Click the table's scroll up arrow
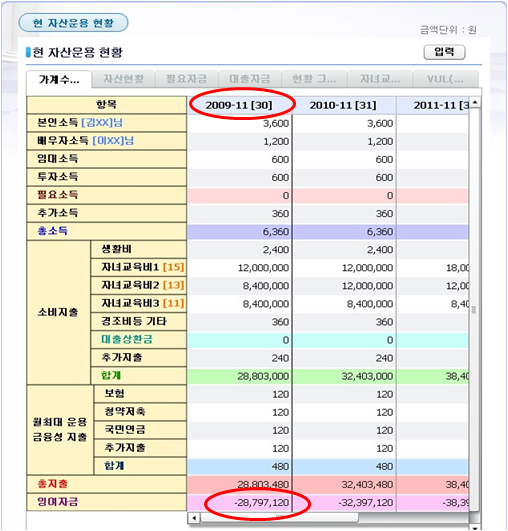Screen dimensions: 508x531 tap(475, 102)
